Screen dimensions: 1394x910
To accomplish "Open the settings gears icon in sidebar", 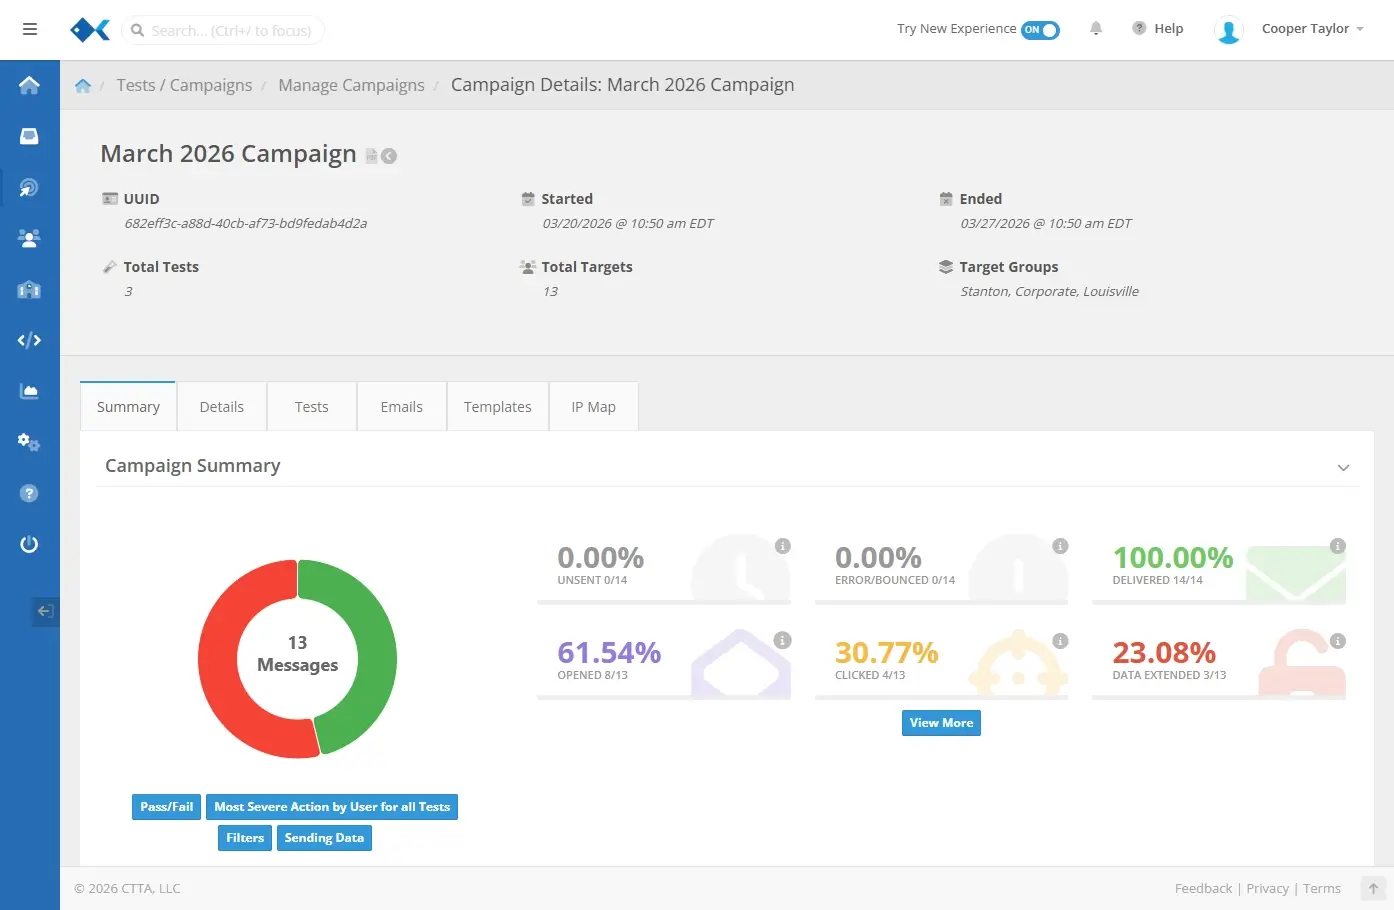I will click(29, 442).
